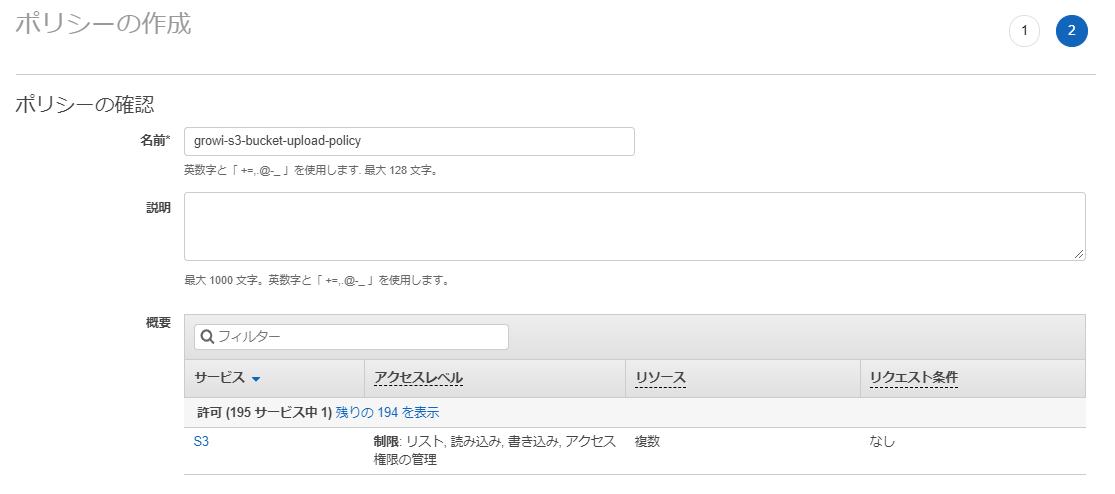Click the 許可 (195 サービス中 1) text
Viewport: 1115px width, 494px height.
tap(265, 412)
